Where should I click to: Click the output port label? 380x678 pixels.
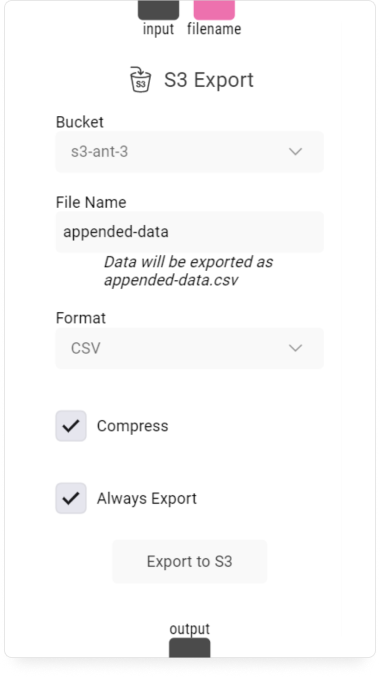click(189, 629)
